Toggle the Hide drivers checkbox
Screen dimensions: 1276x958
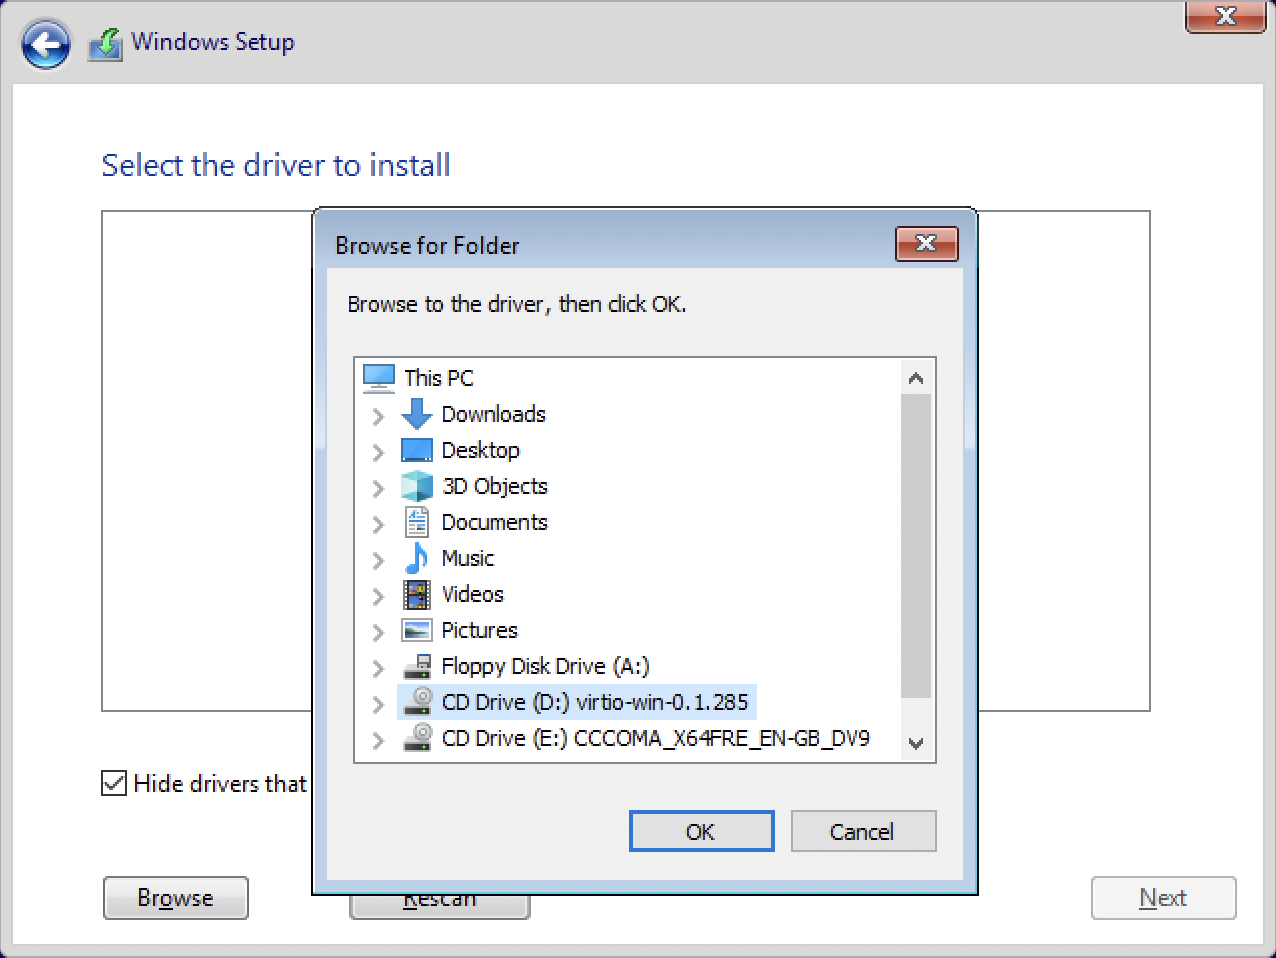click(x=114, y=783)
